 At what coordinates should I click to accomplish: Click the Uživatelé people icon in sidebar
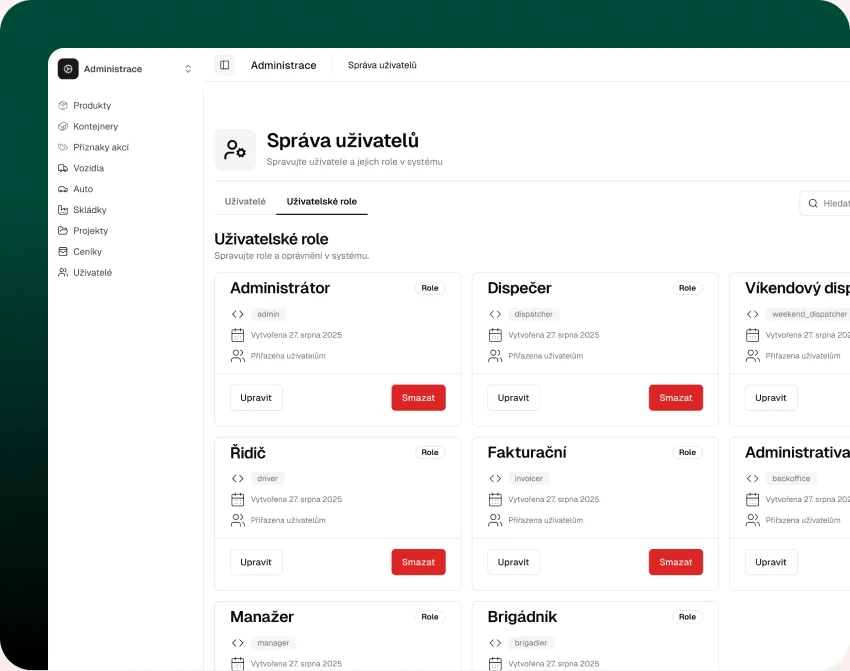click(63, 272)
